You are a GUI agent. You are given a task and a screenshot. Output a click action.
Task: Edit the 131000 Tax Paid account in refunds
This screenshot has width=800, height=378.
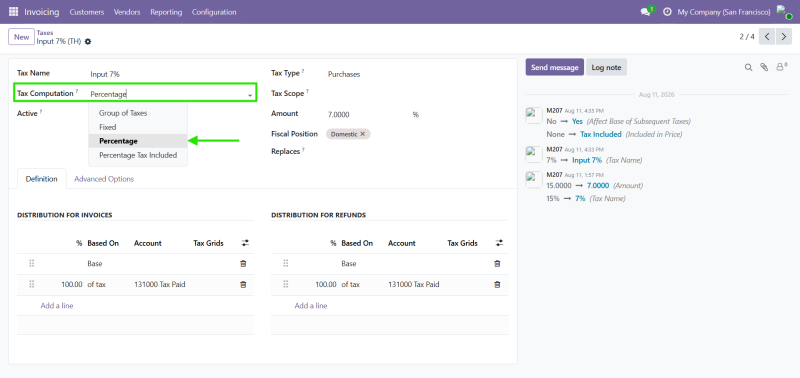click(414, 285)
